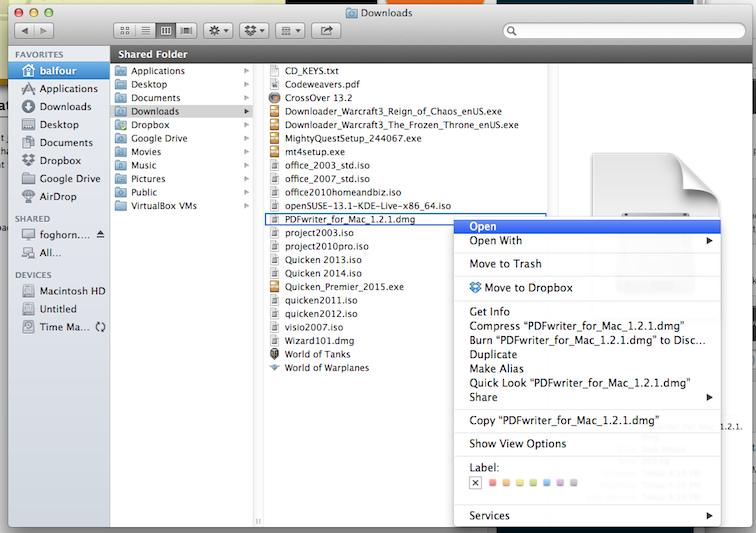Select Dropbox folder in first column
This screenshot has height=533, width=756.
[x=182, y=125]
